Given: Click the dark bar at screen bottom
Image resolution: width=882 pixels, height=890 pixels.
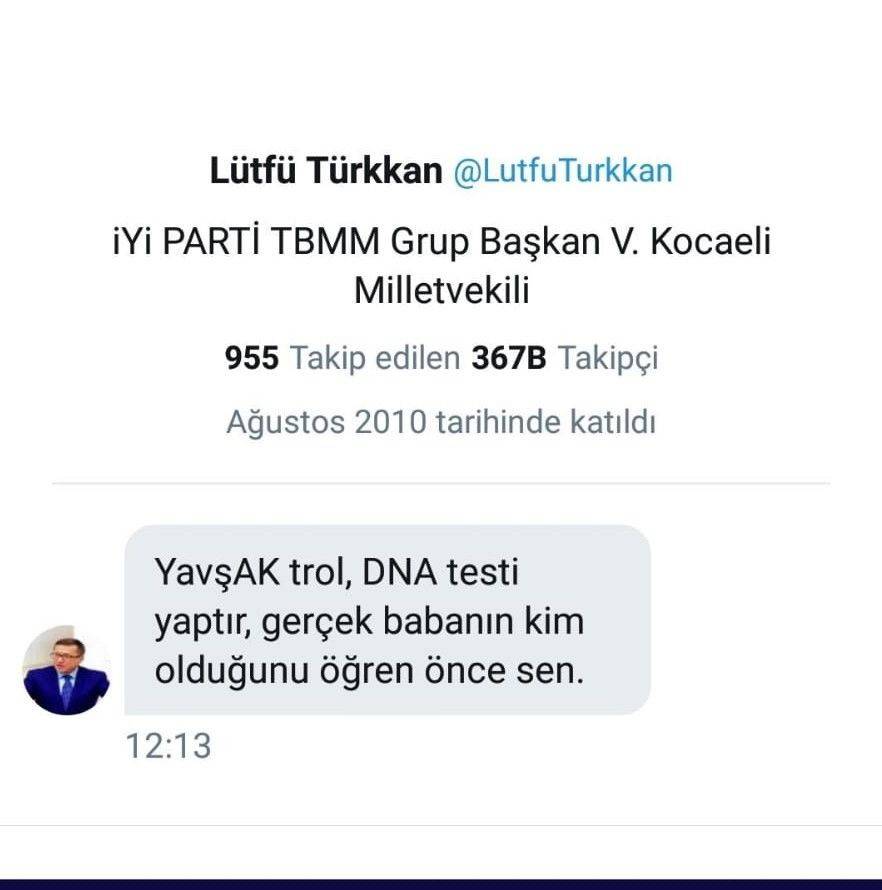Looking at the screenshot, I should click(441, 884).
